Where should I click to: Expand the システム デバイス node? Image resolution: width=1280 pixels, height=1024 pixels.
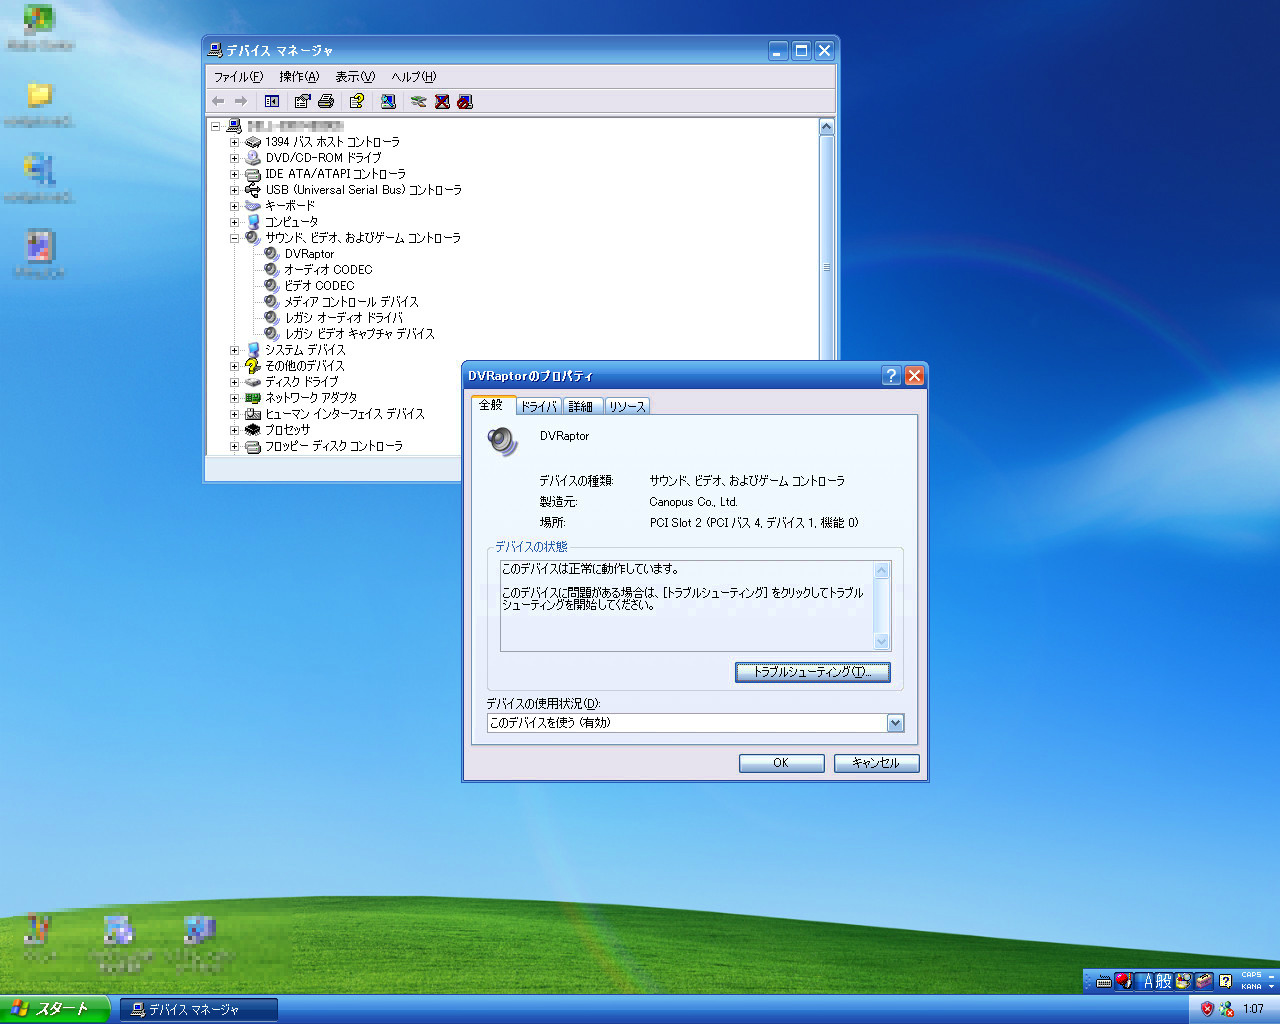pyautogui.click(x=235, y=350)
